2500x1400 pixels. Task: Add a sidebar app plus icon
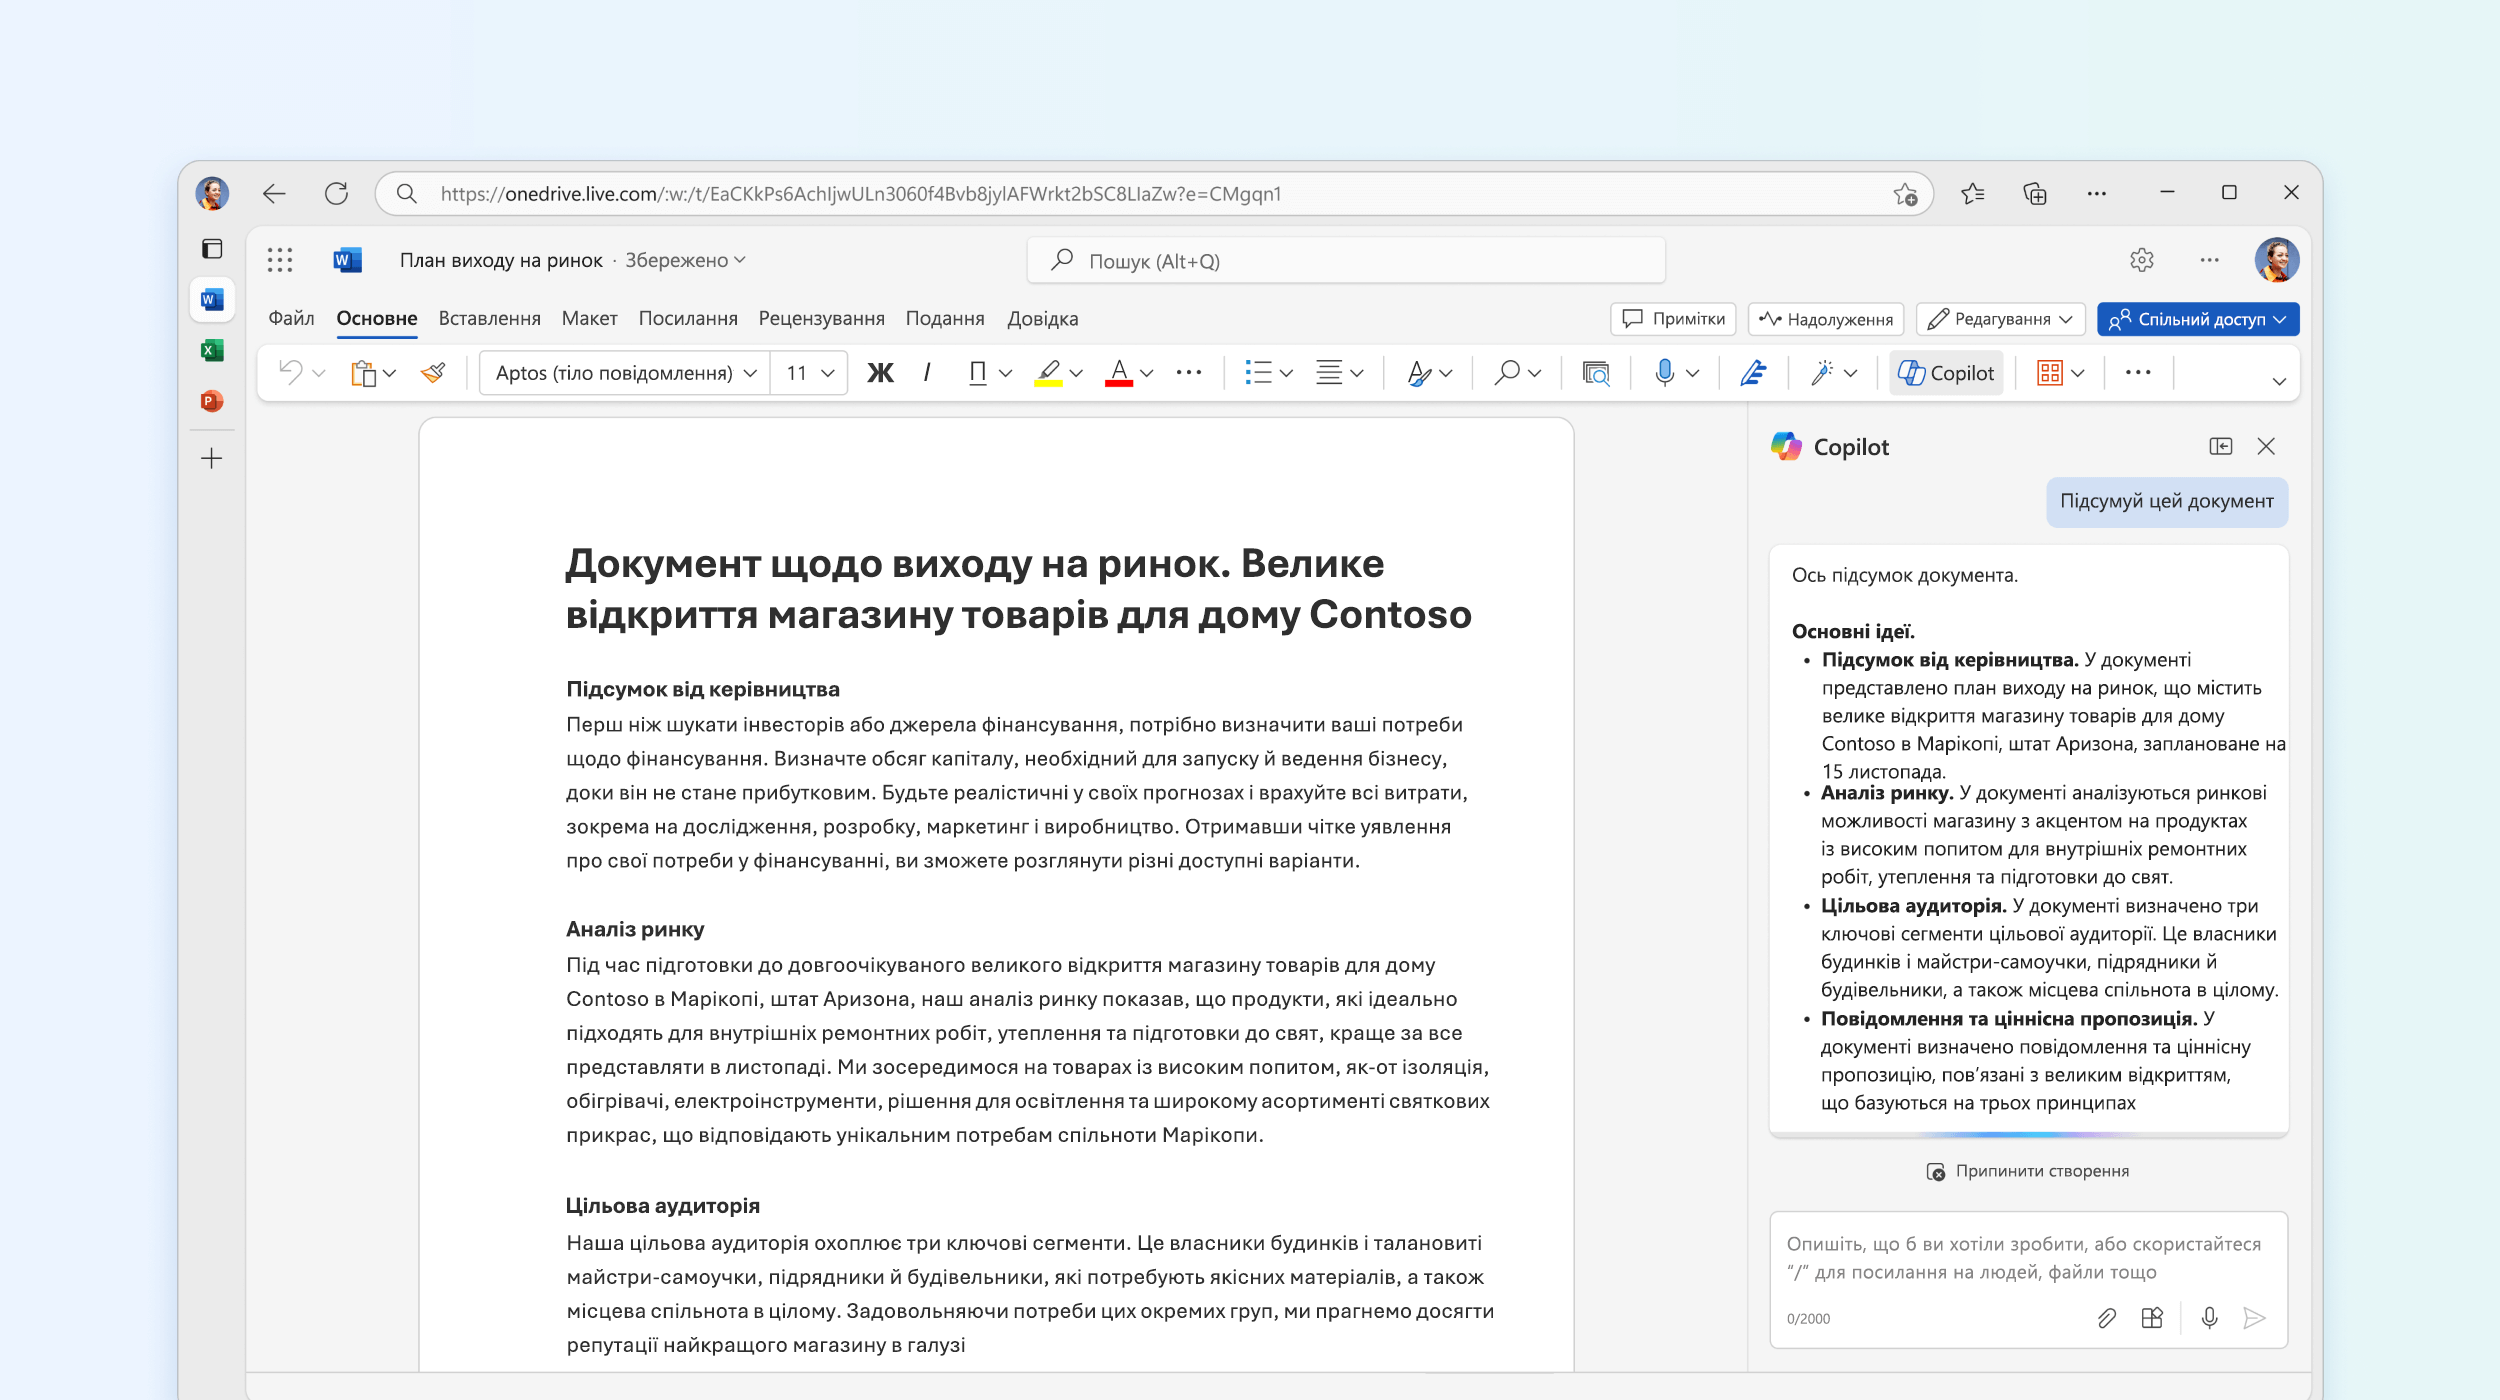[x=211, y=459]
